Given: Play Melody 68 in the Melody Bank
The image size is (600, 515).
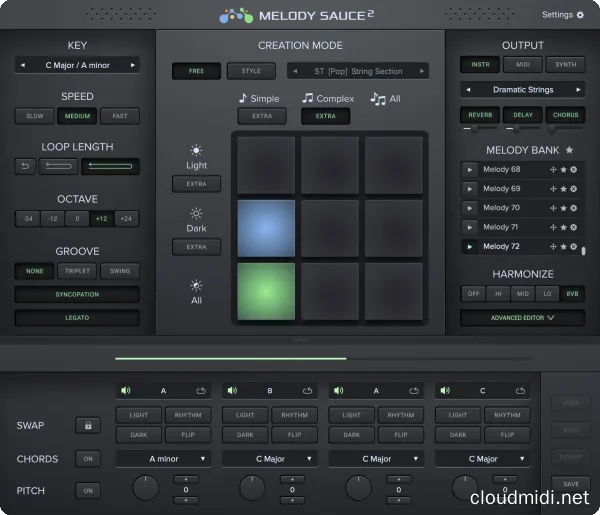Looking at the screenshot, I should click(x=469, y=169).
